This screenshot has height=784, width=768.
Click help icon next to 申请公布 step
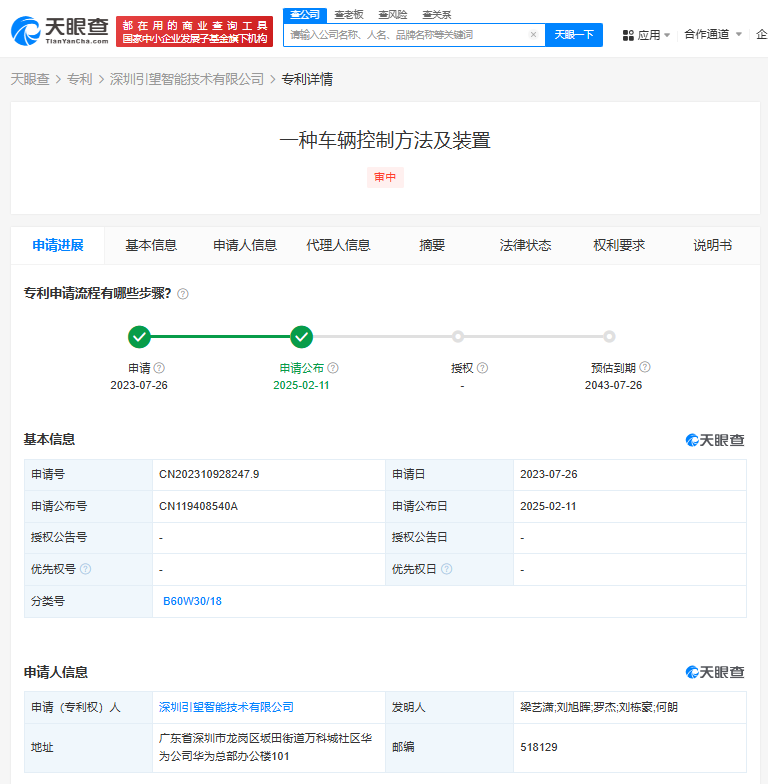coord(333,368)
